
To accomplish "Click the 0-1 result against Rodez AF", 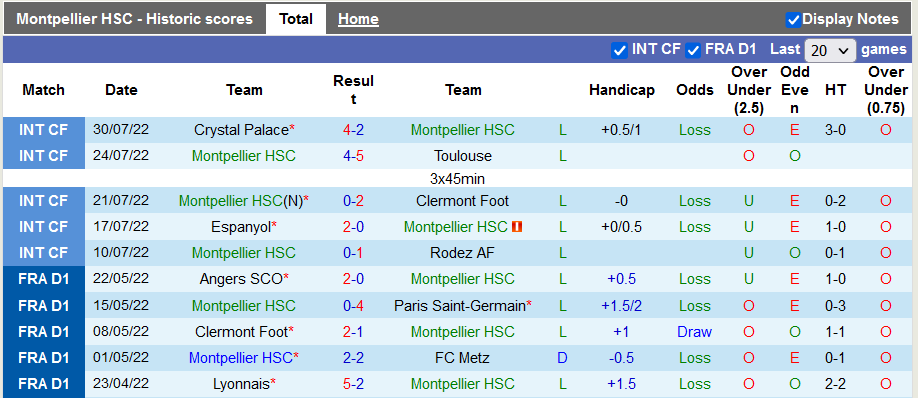I will pos(353,253).
